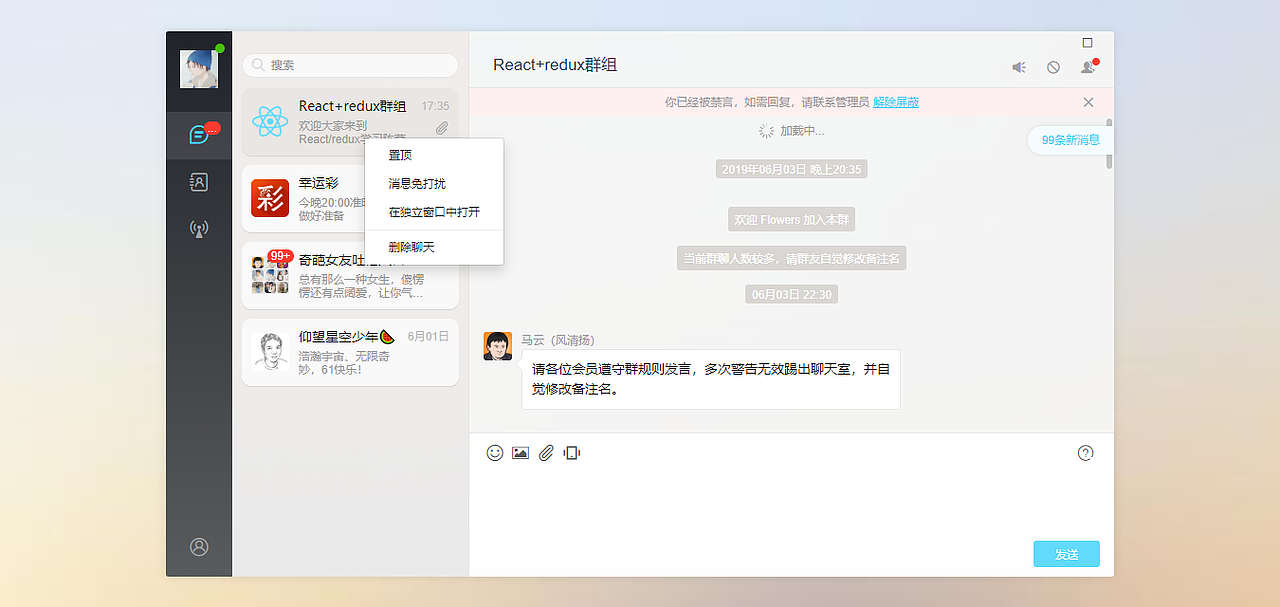Open the broadcast antenna sidebar icon
Viewport: 1280px width, 607px height.
click(x=199, y=229)
